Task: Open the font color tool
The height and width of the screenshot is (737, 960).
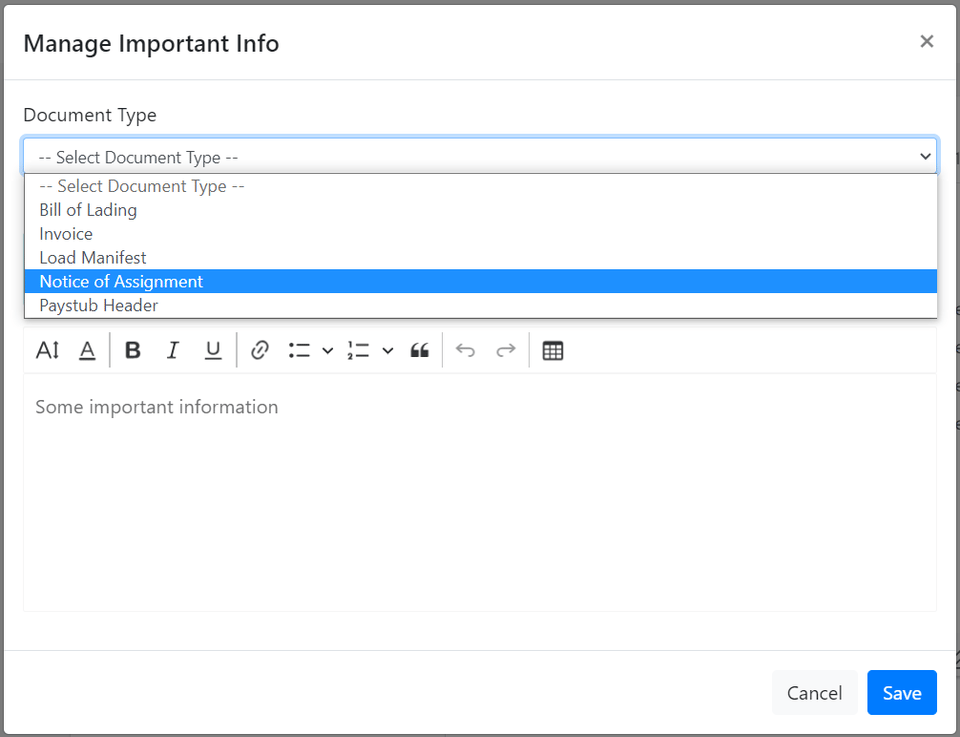Action: click(88, 350)
